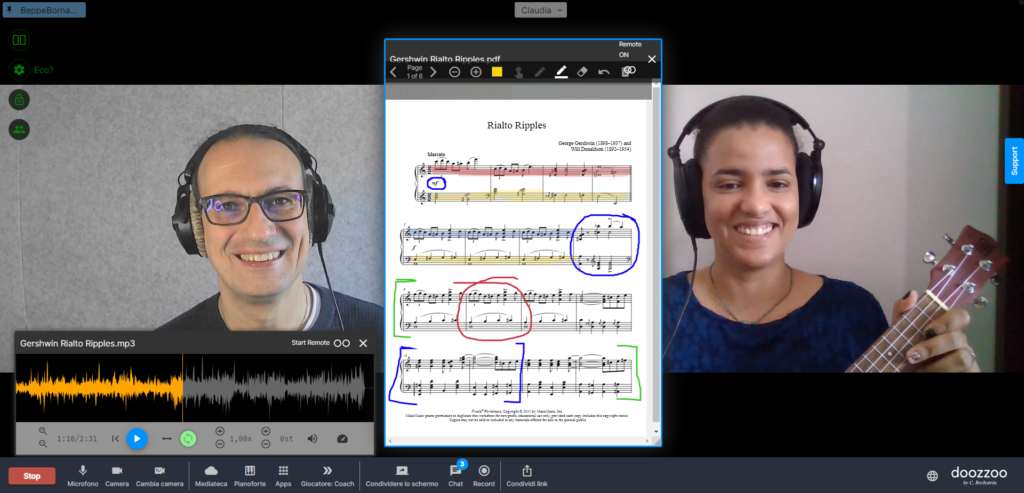Zoom in the PDF with plus icon
Screen dimensions: 1024x493
476,72
